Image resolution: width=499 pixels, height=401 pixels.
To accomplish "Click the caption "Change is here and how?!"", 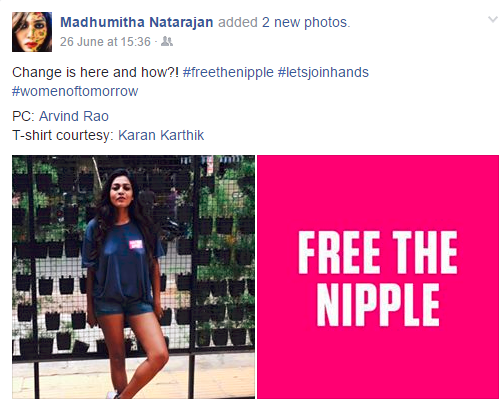I will pyautogui.click(x=96, y=72).
